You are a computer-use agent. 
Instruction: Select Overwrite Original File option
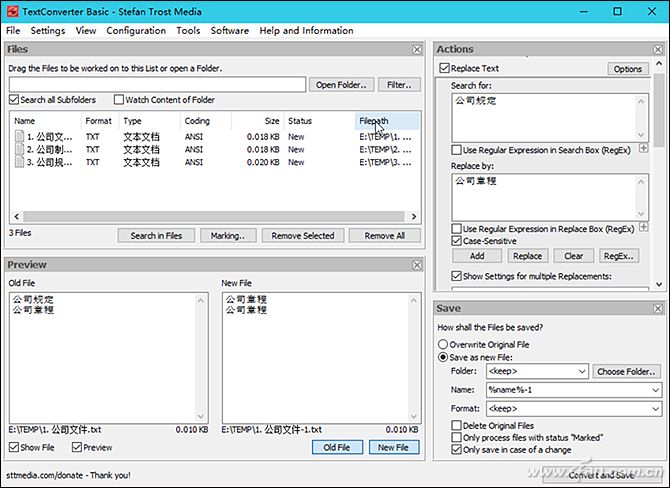click(x=444, y=344)
